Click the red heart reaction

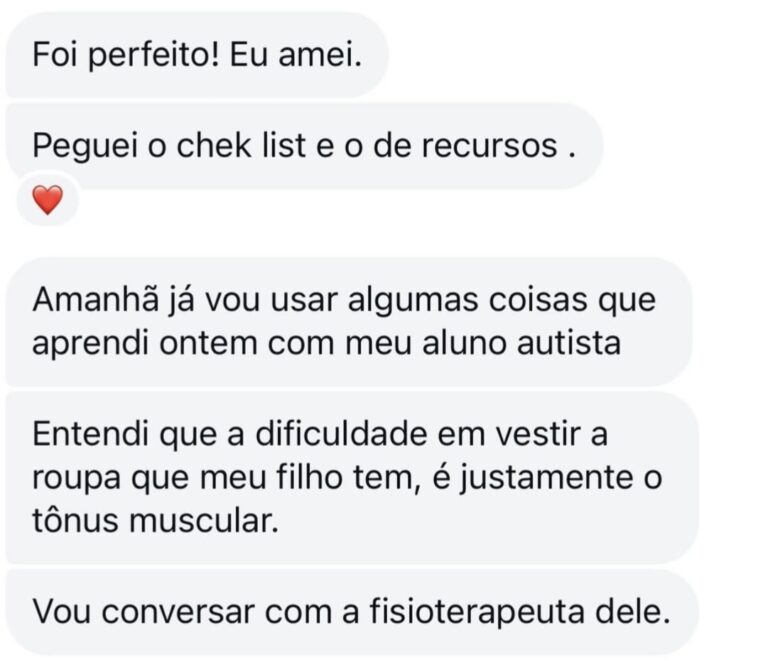click(47, 201)
